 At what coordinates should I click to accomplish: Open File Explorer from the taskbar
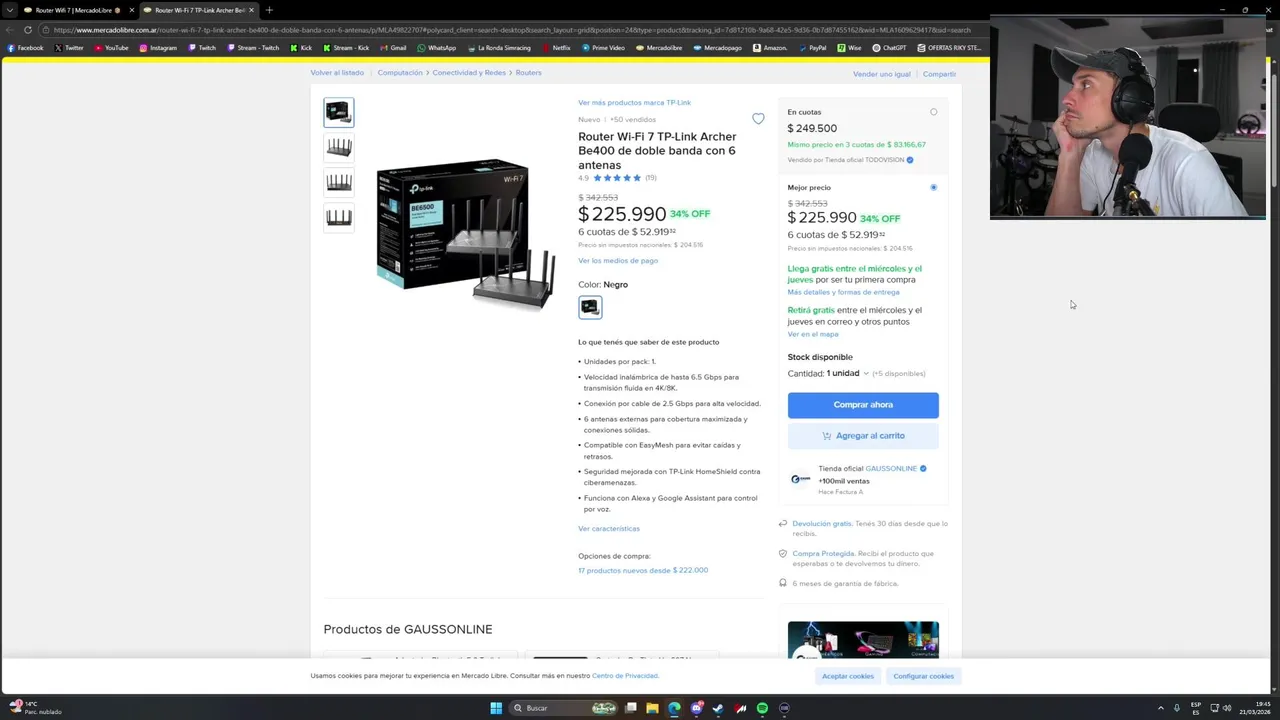pyautogui.click(x=652, y=708)
